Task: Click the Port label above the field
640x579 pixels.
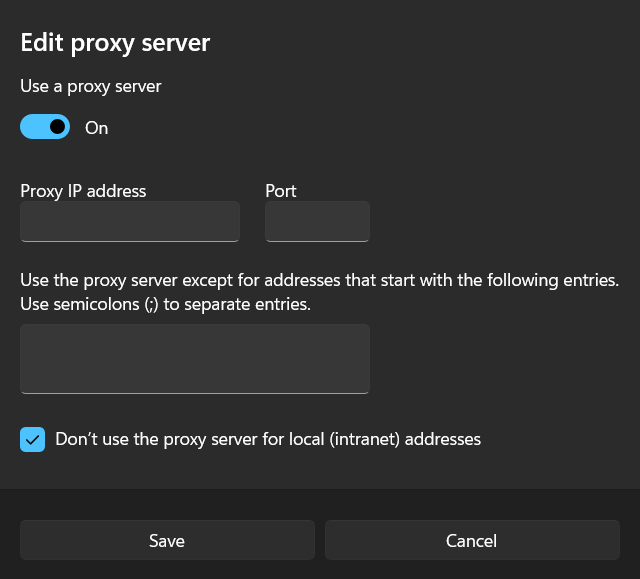Action: tap(281, 191)
